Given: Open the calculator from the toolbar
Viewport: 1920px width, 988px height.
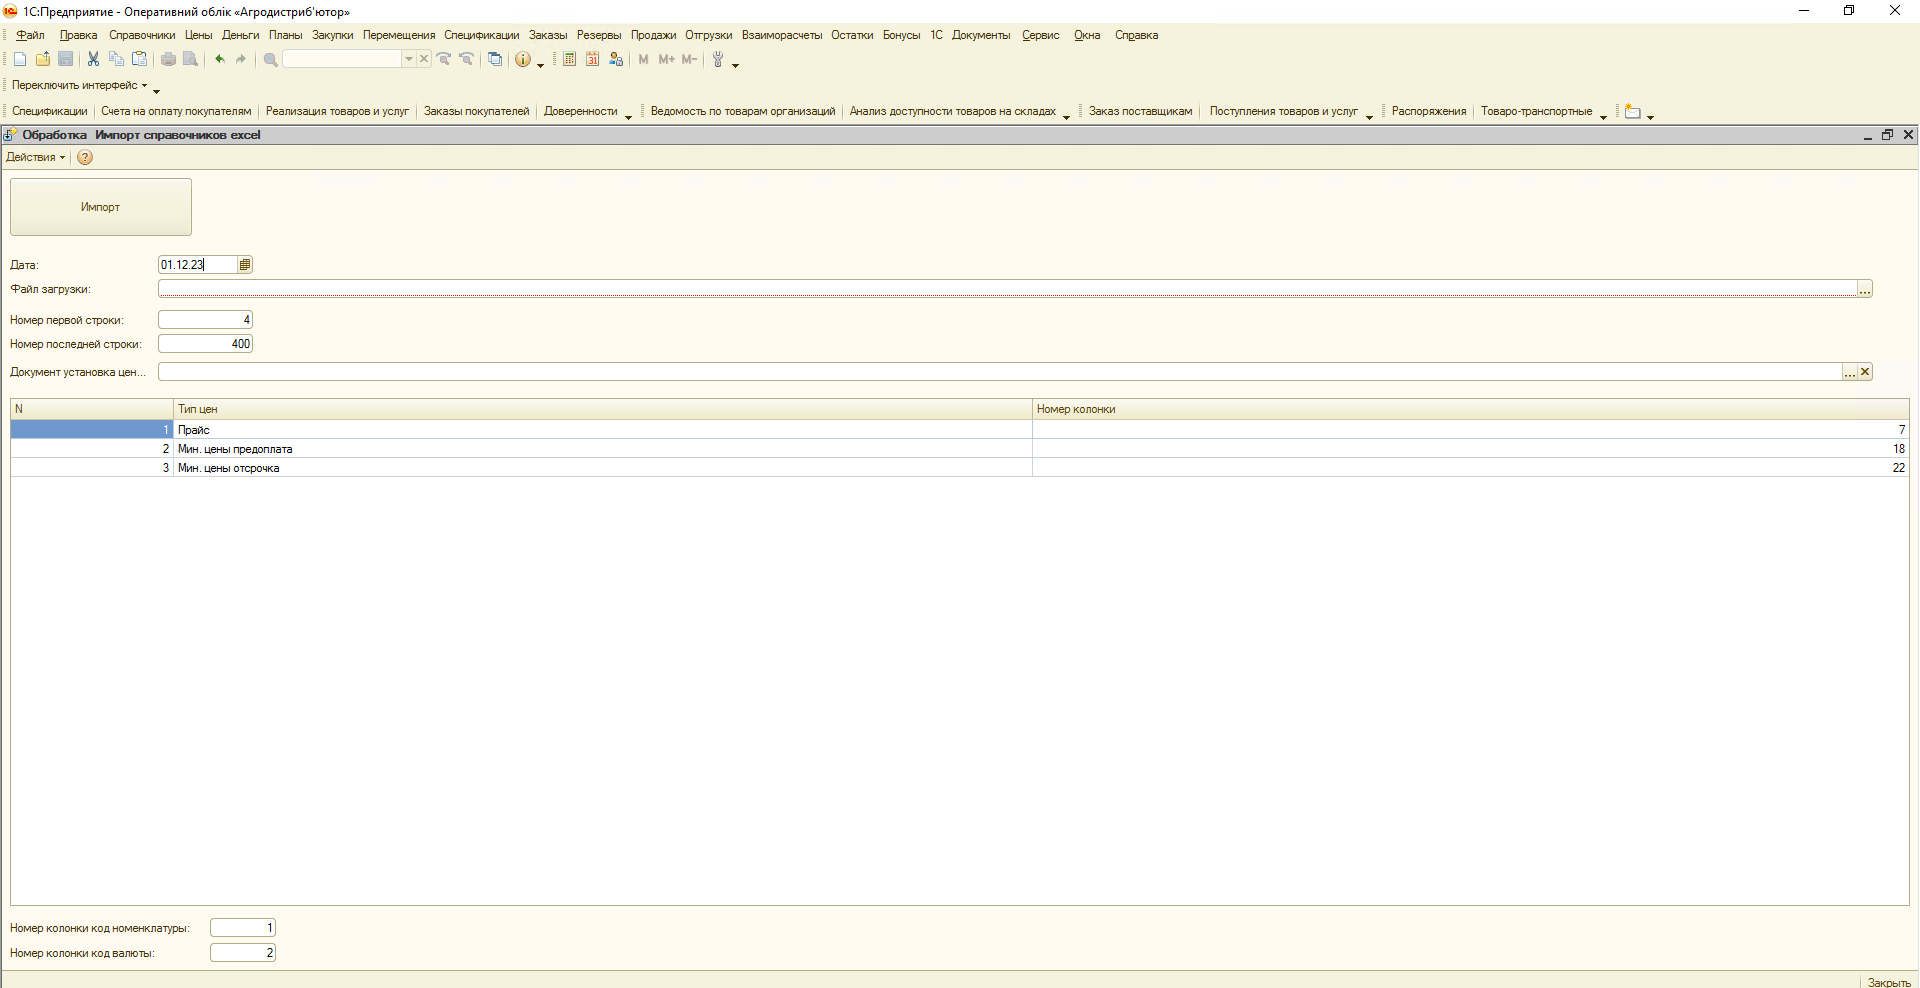Looking at the screenshot, I should click(569, 60).
